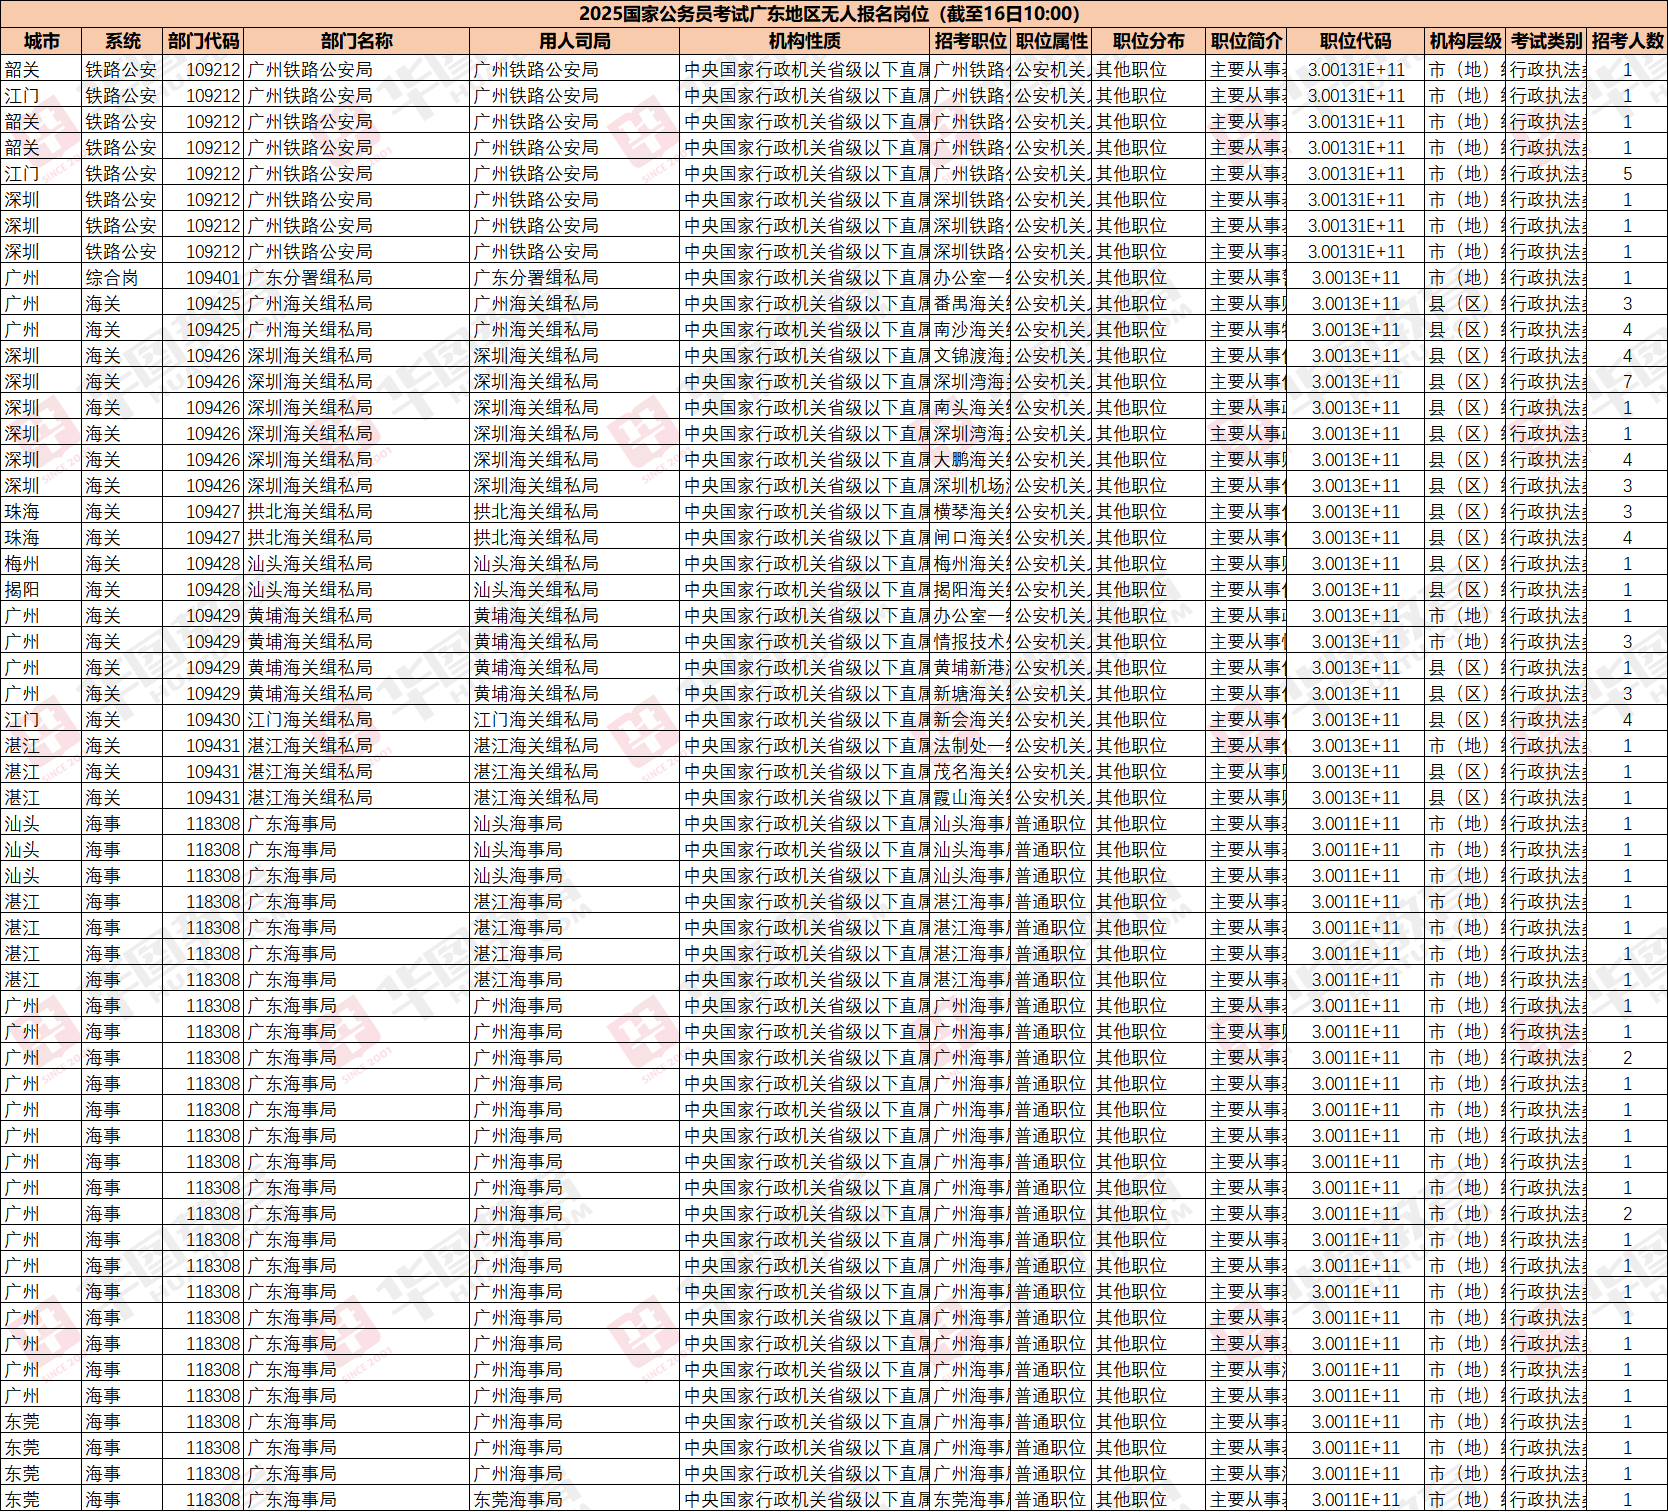
Task: Click the 梅州 city cell
Action: 41,564
